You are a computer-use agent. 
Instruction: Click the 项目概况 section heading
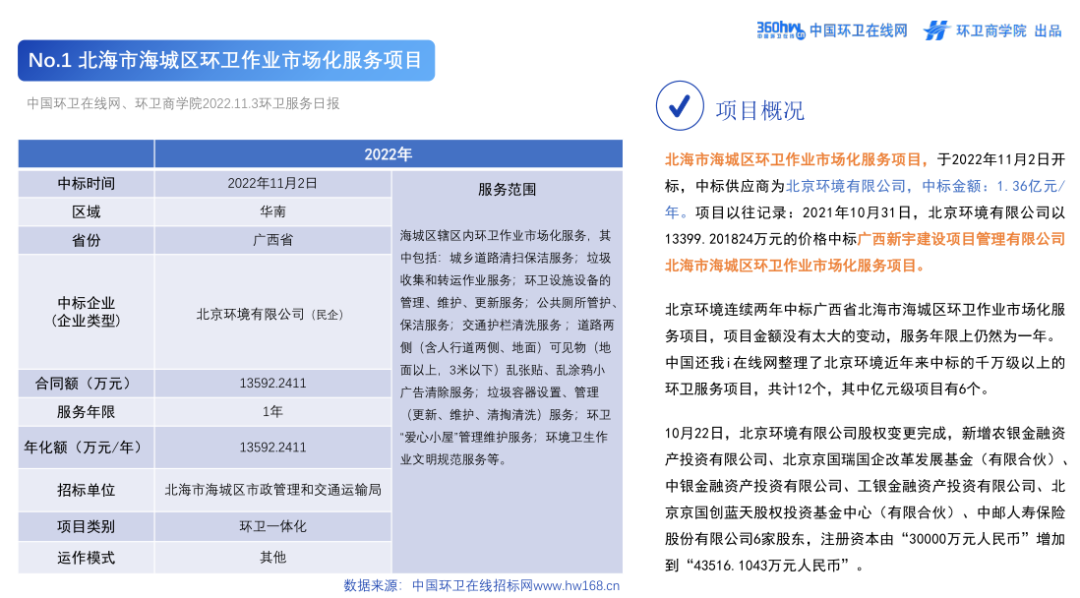[x=760, y=110]
